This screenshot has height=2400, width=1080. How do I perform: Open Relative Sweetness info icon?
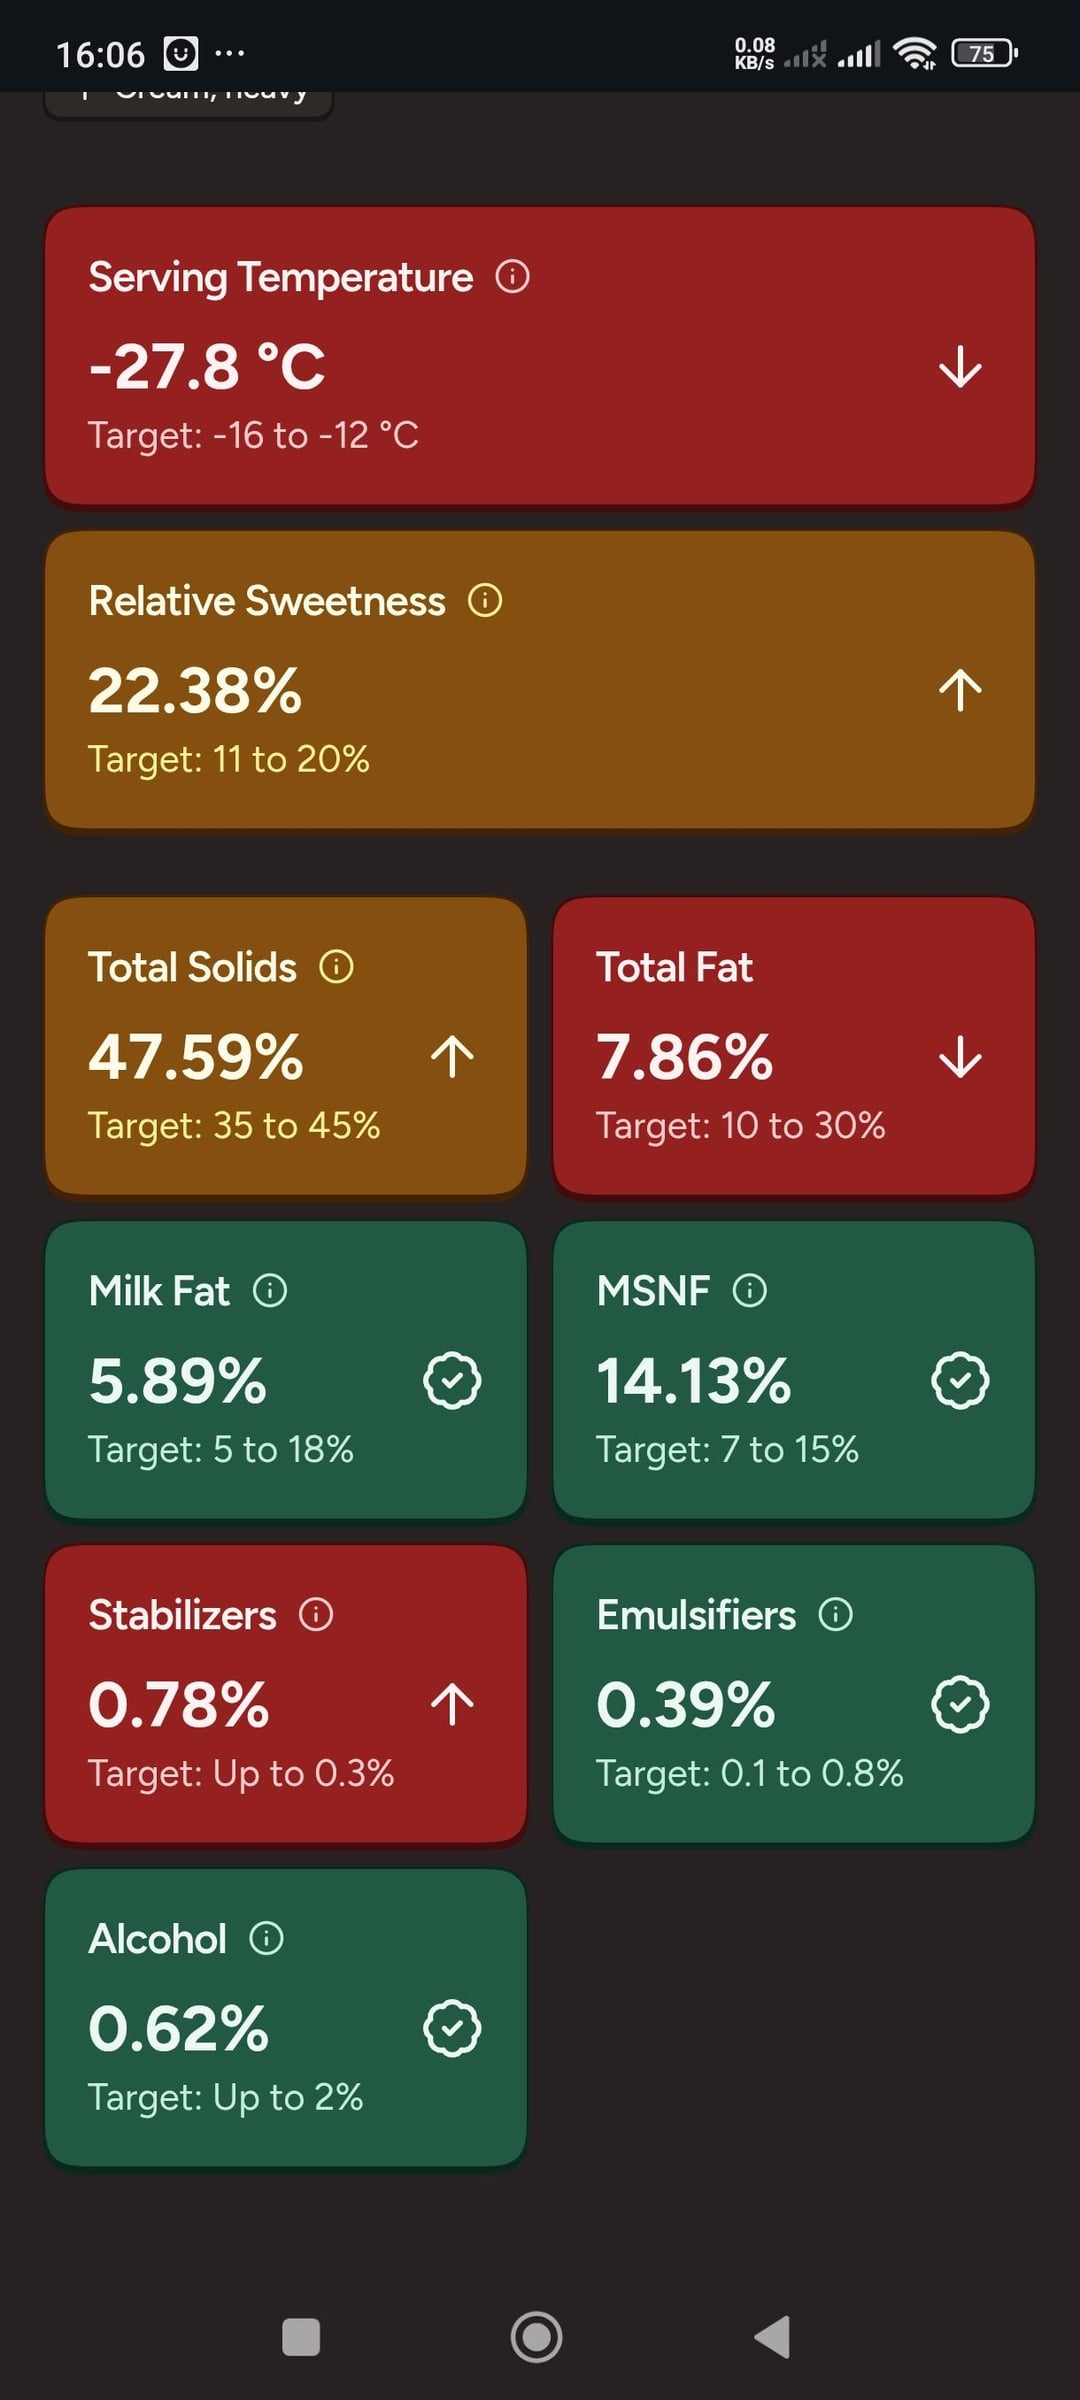coord(485,600)
